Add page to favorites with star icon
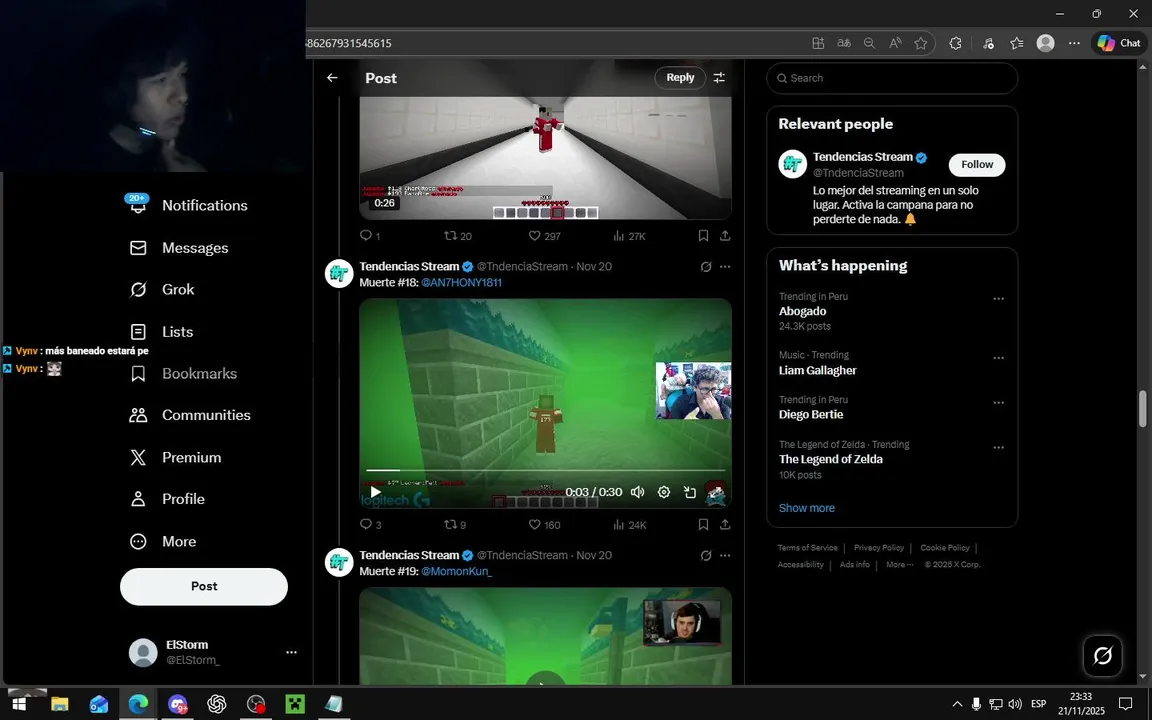This screenshot has width=1152, height=720. [921, 43]
